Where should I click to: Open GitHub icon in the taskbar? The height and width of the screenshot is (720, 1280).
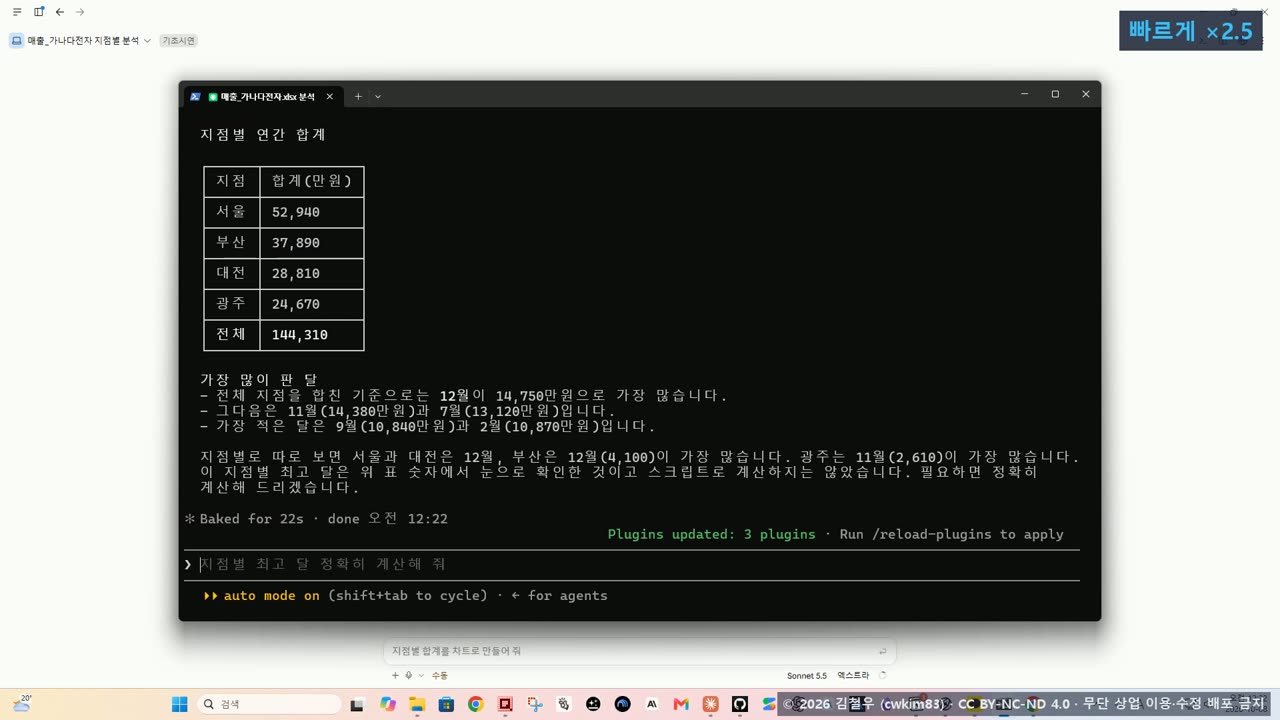tap(740, 704)
